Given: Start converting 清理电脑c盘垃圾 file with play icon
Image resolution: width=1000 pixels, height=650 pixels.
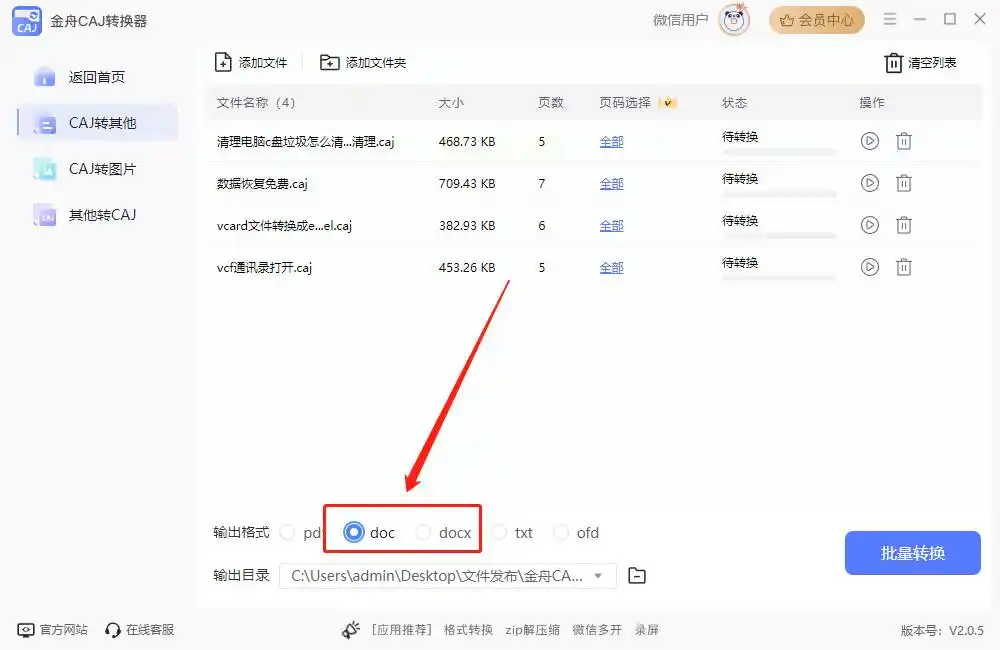Looking at the screenshot, I should coord(869,141).
